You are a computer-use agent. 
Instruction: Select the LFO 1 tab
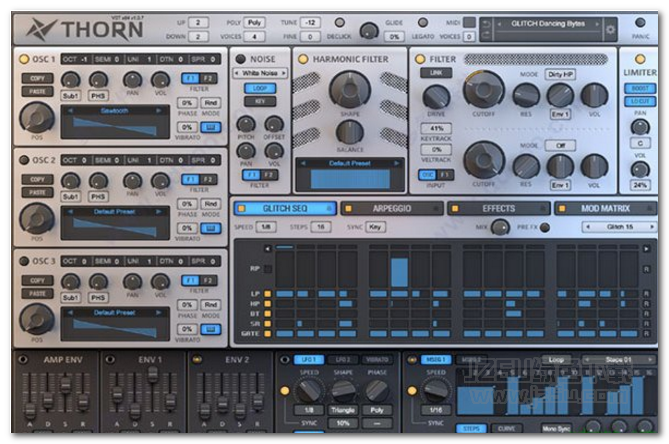[x=309, y=360]
